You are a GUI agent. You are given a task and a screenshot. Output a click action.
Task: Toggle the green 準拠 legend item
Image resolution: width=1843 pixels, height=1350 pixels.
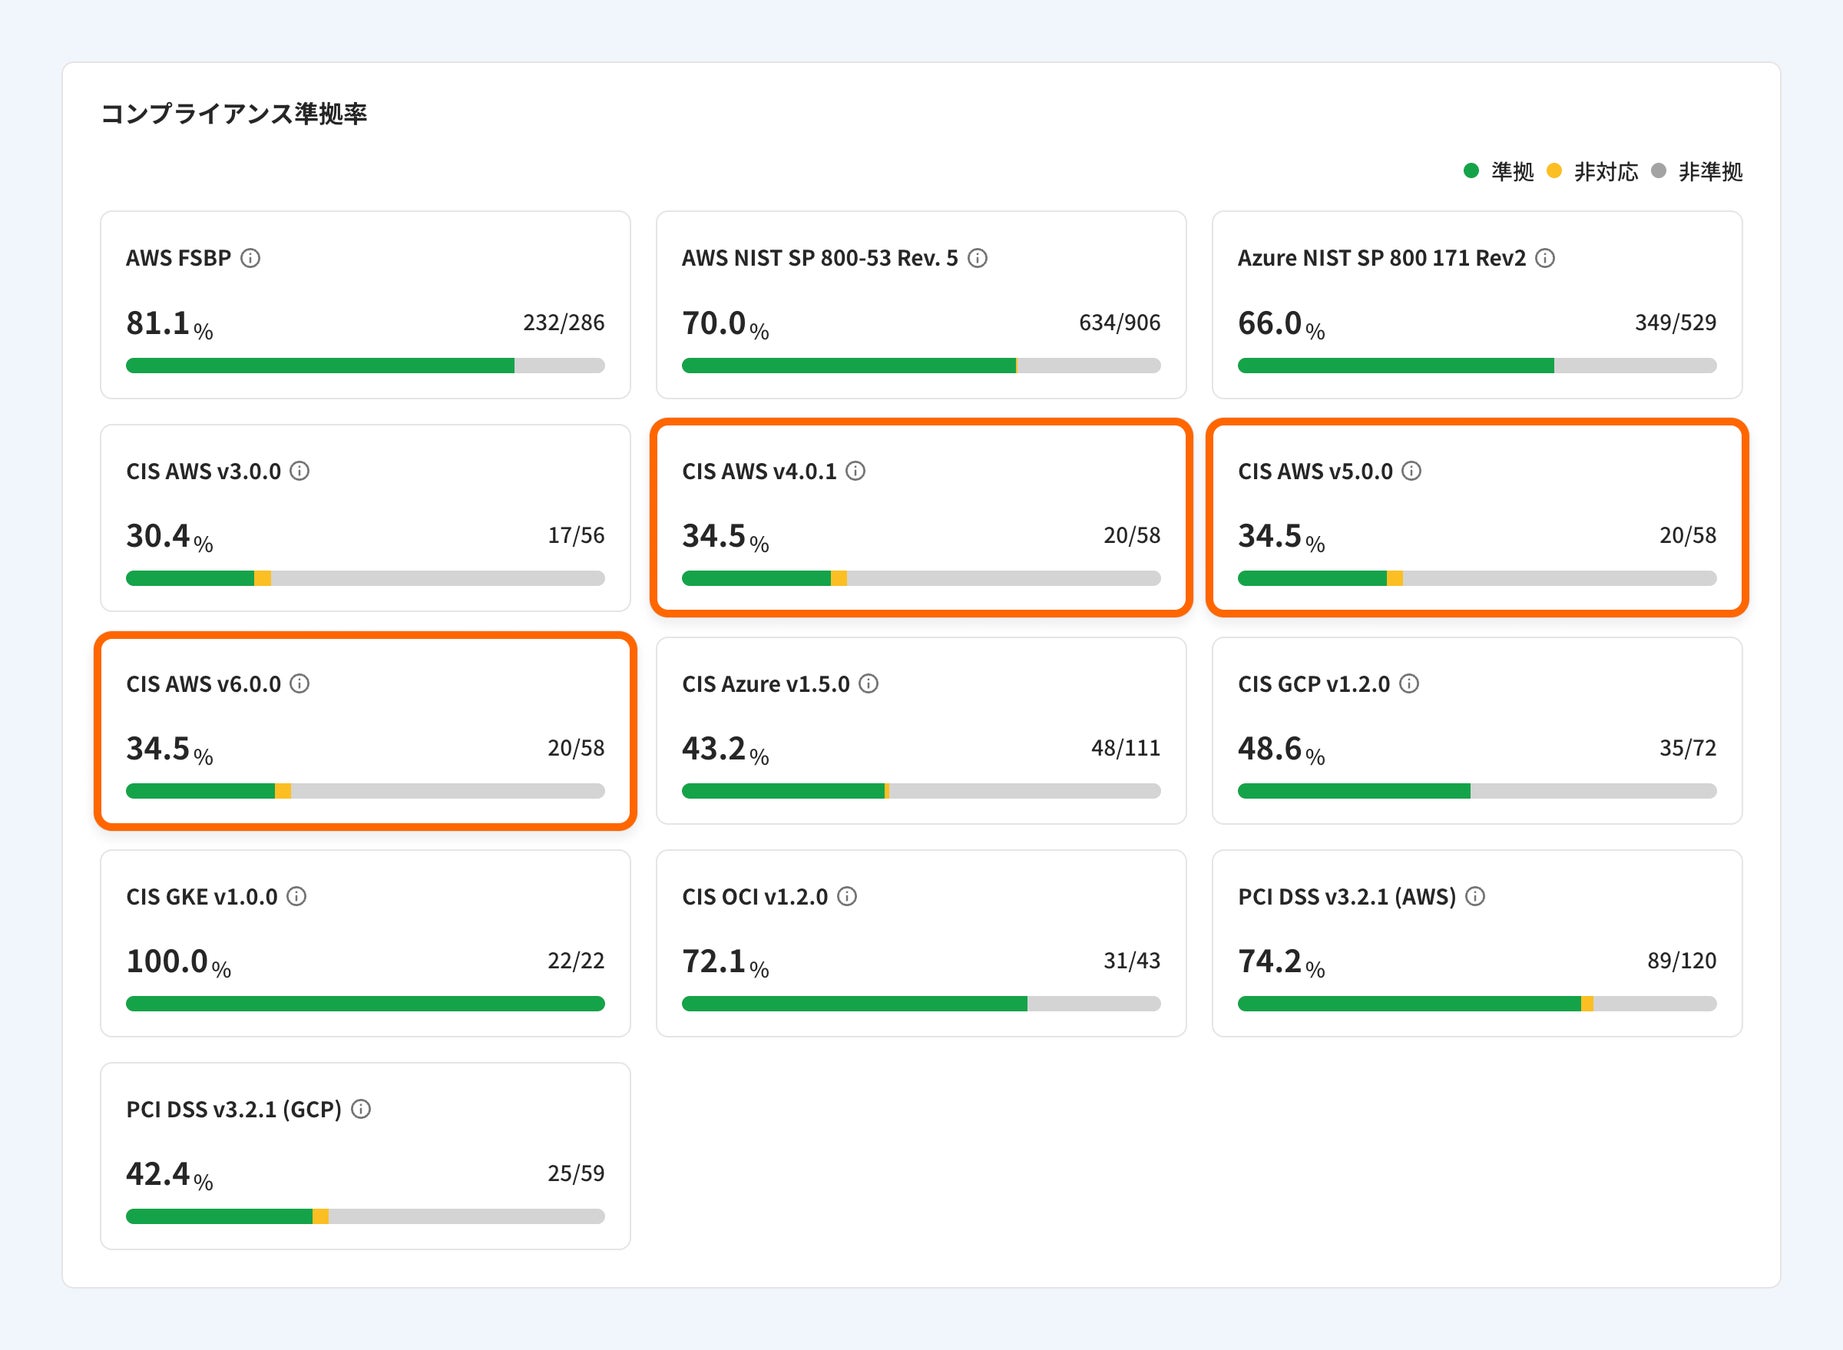click(1499, 172)
